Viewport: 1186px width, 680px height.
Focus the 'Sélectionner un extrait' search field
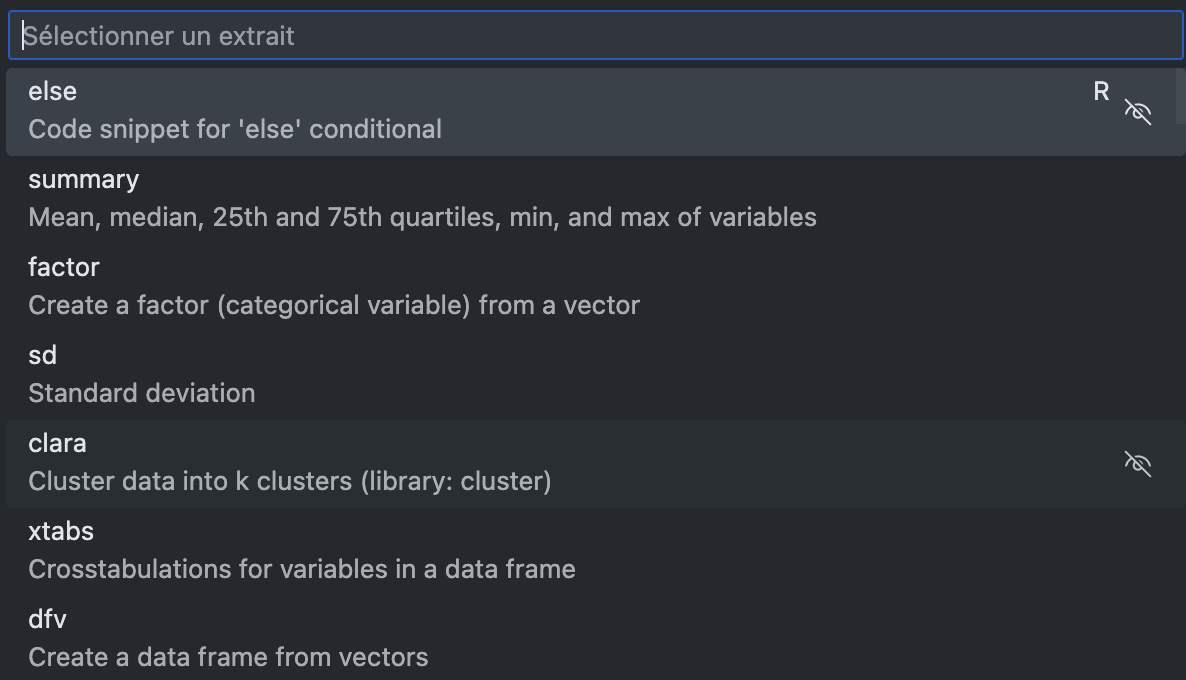(x=595, y=36)
